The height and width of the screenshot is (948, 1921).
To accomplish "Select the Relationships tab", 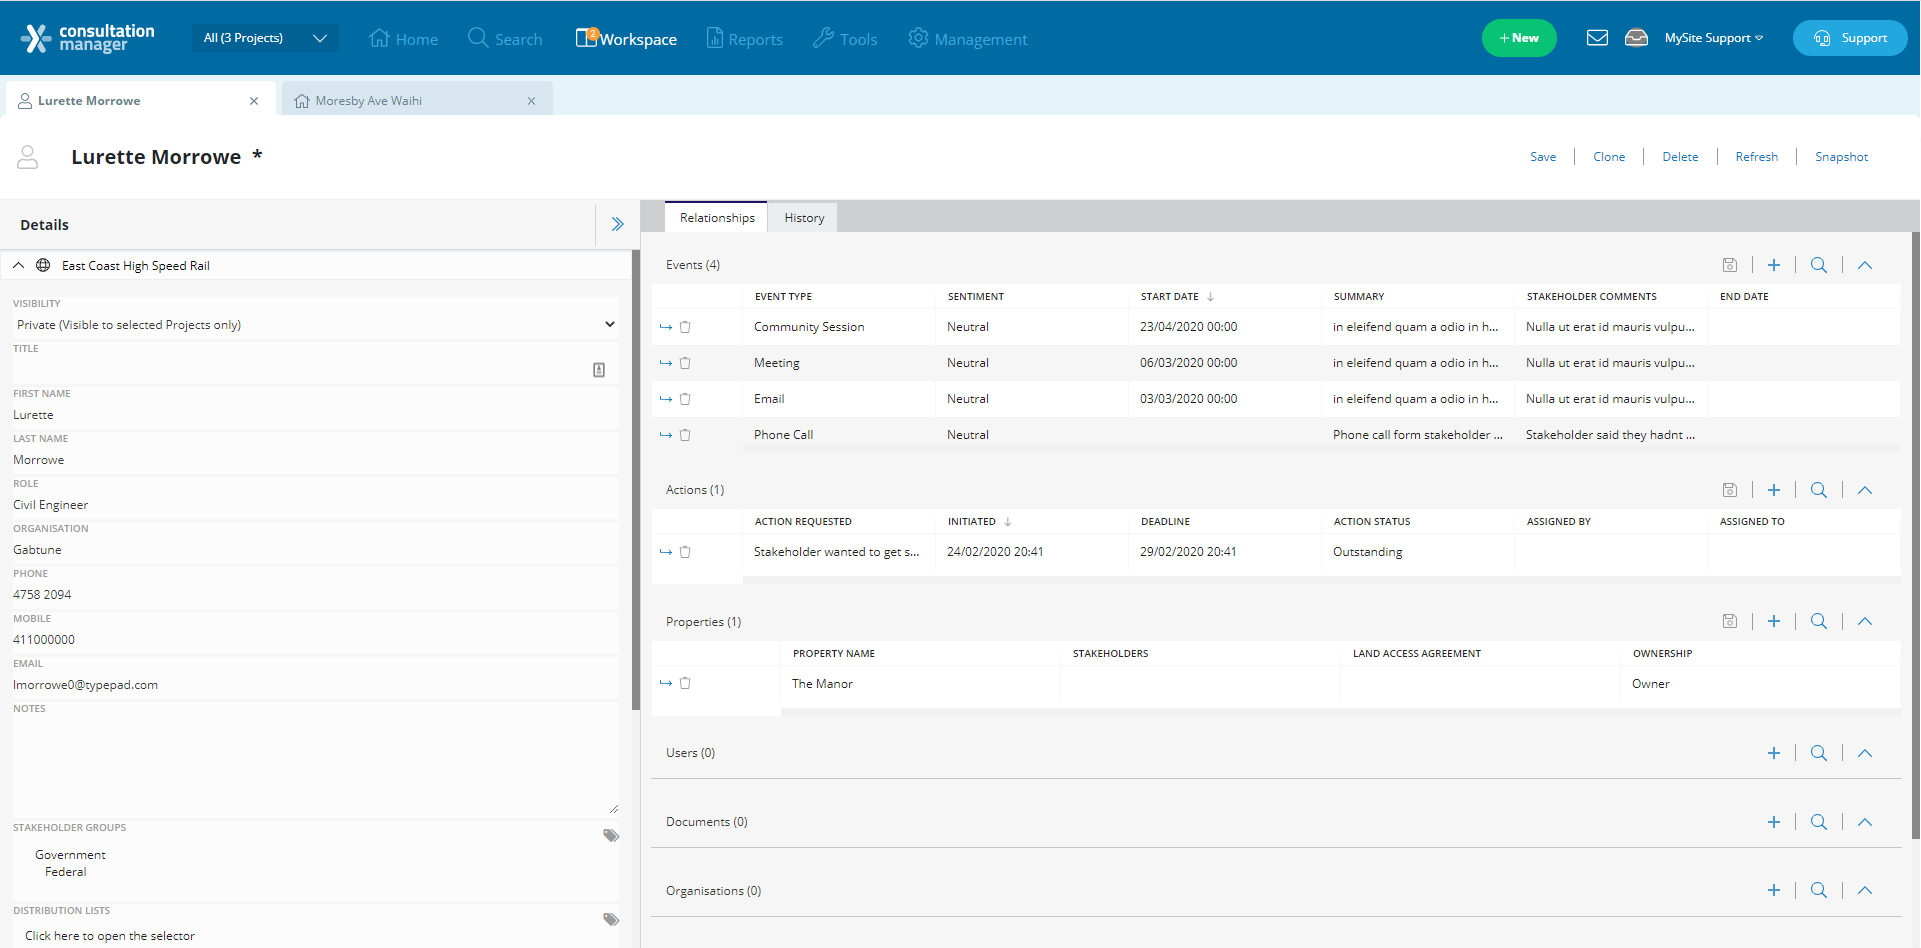I will [x=717, y=218].
